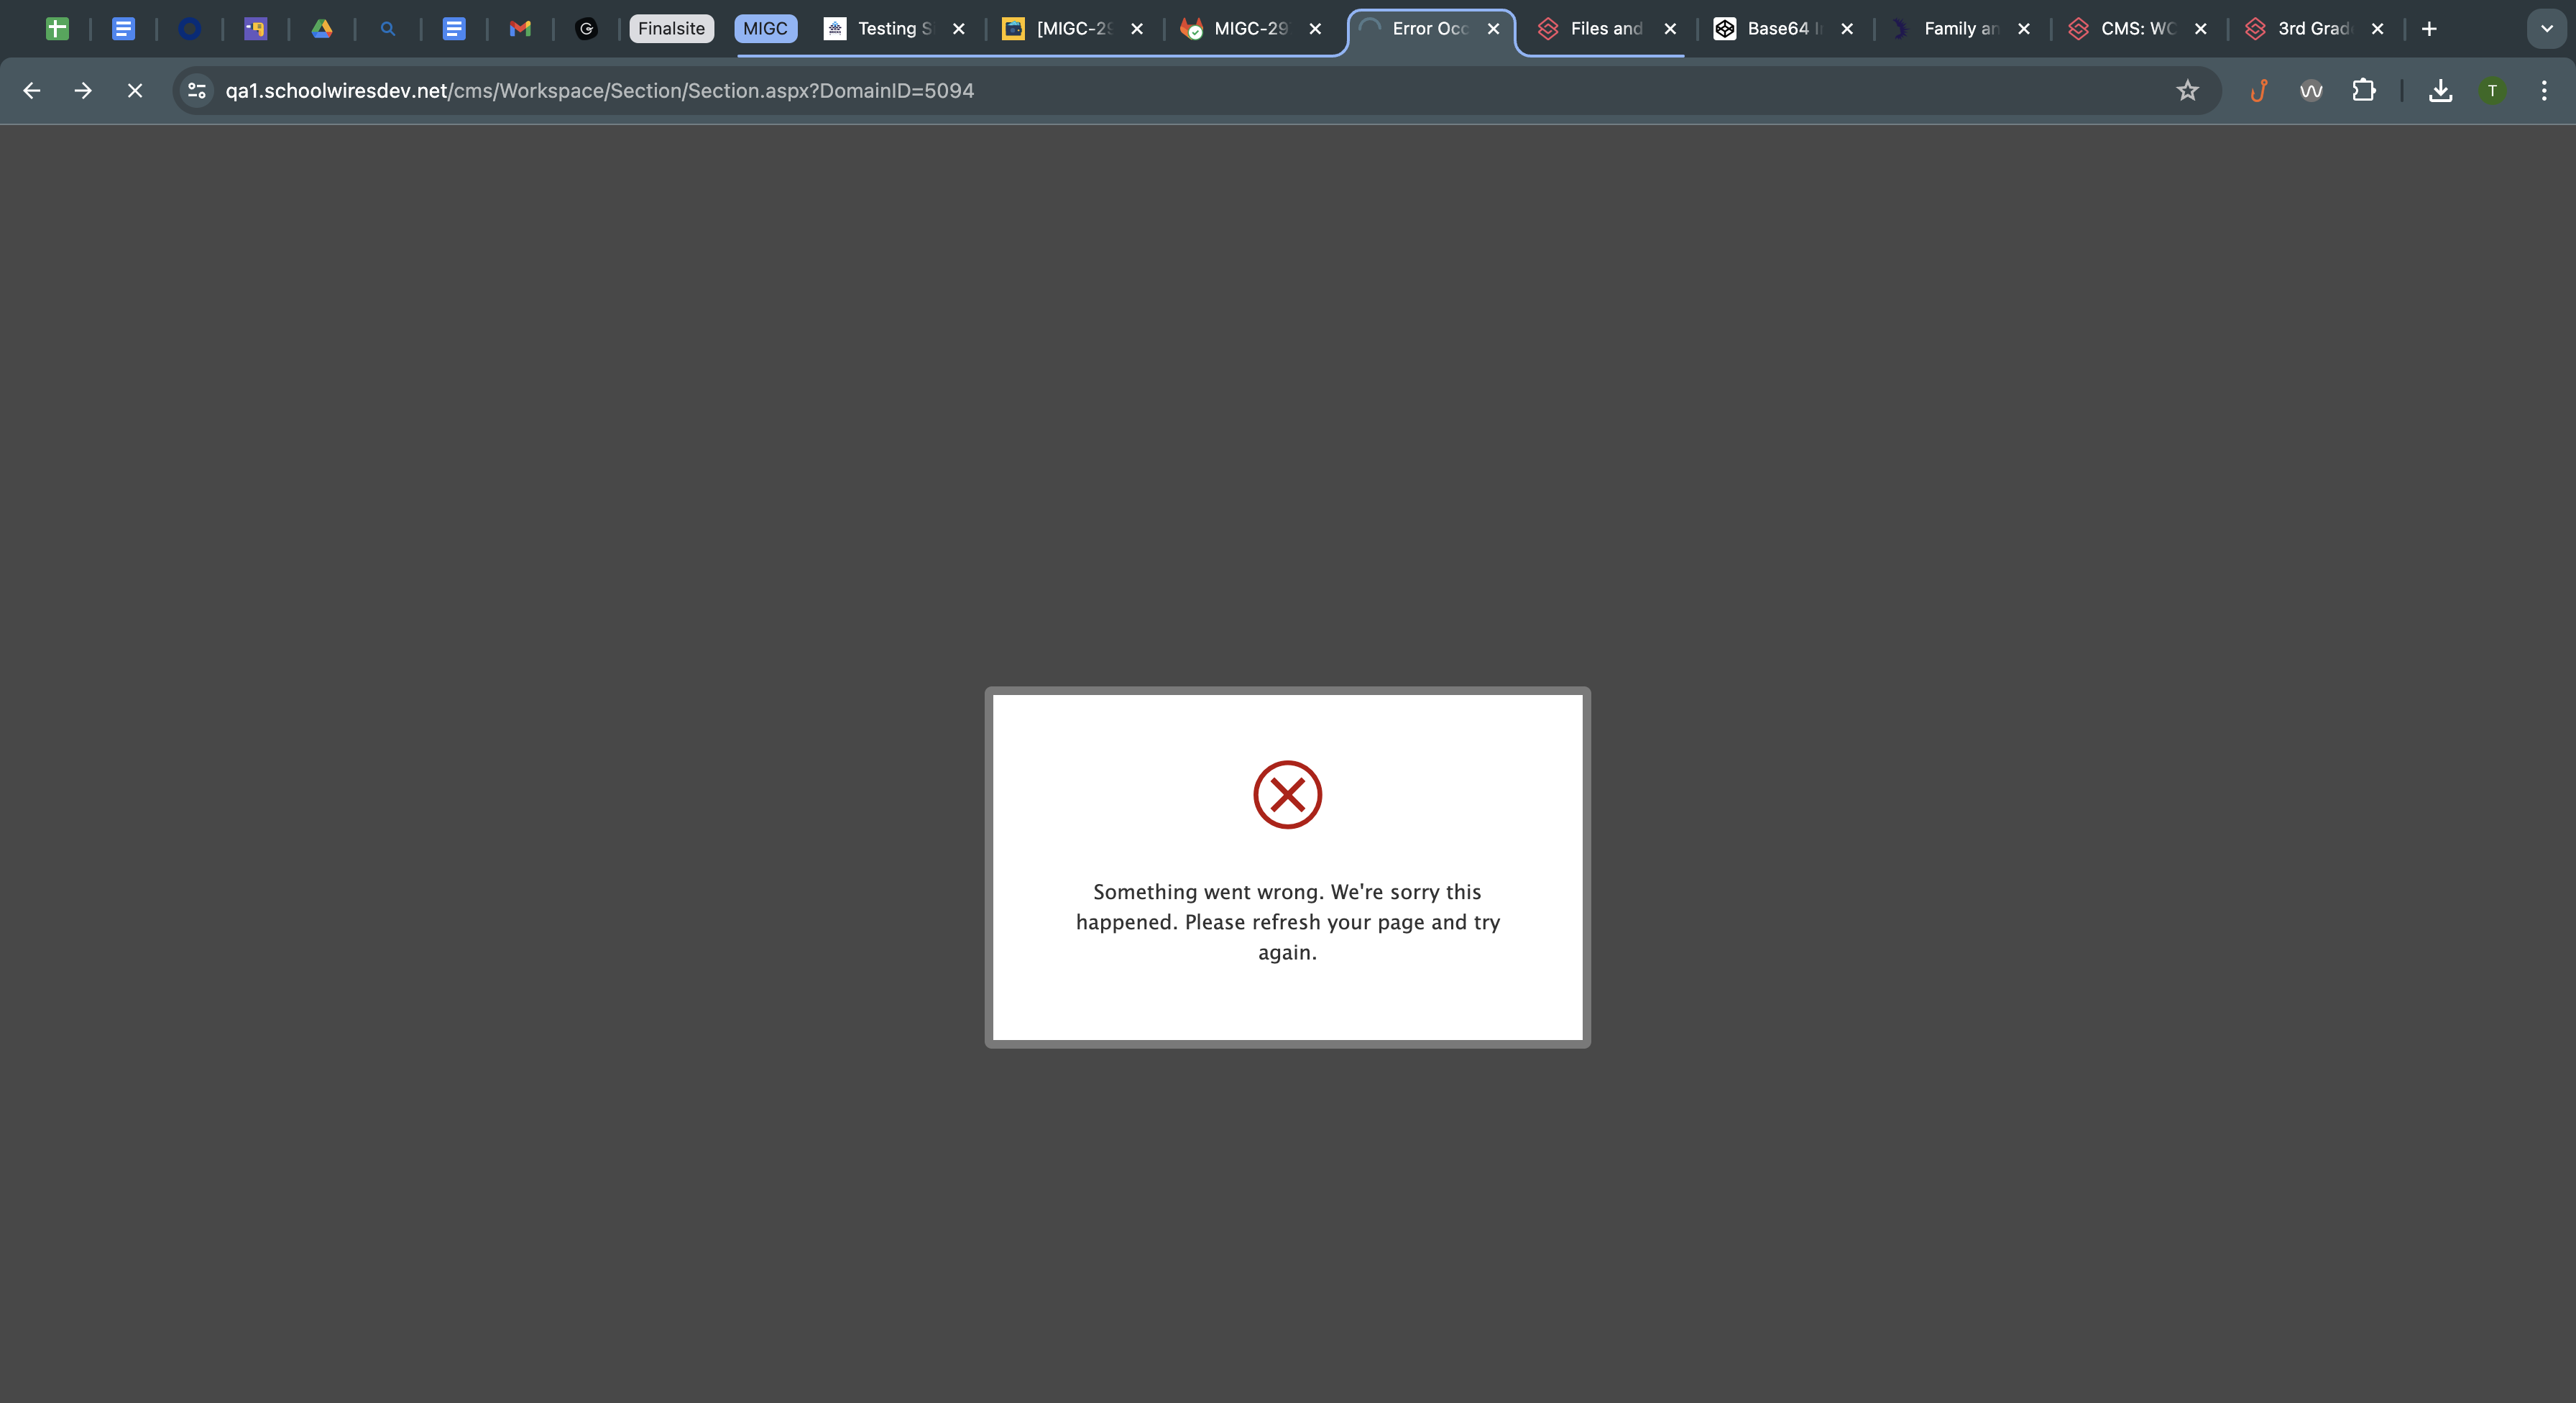
Task: Stop page loading with X button
Action: point(135,91)
